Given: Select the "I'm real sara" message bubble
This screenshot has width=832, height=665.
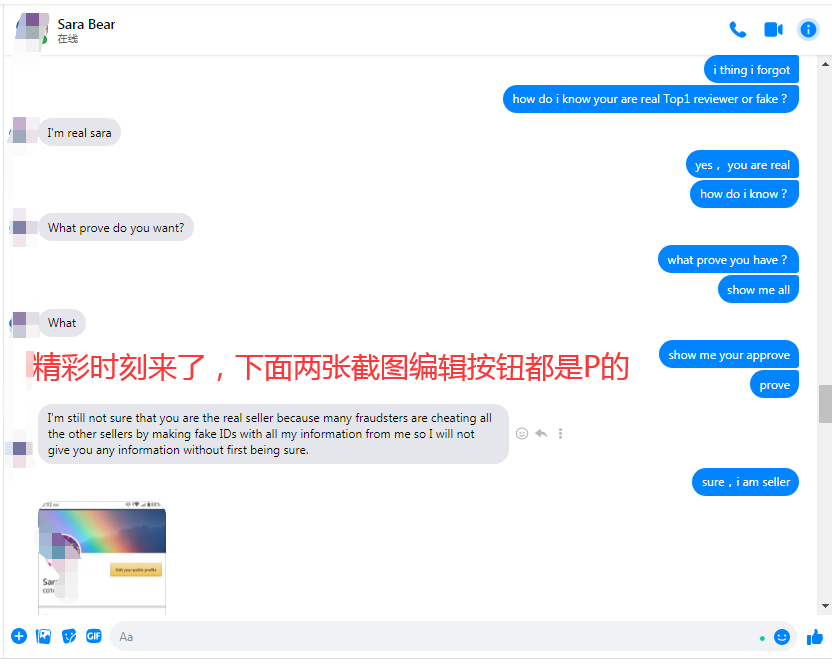Looking at the screenshot, I should [x=80, y=133].
